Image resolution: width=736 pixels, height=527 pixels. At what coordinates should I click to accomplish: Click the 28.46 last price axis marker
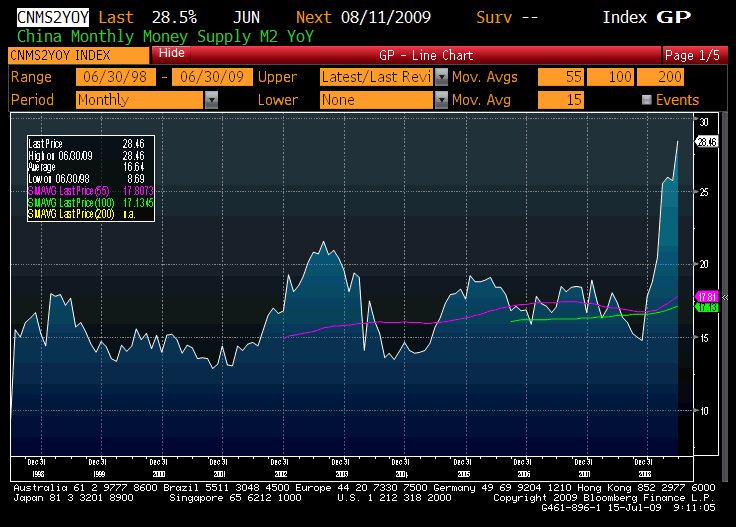[x=706, y=142]
